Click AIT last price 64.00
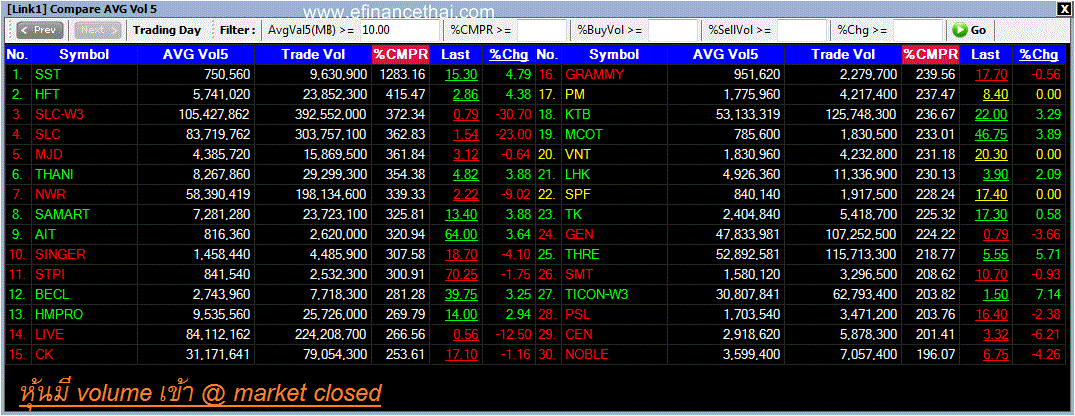This screenshot has width=1075, height=416. 461,234
